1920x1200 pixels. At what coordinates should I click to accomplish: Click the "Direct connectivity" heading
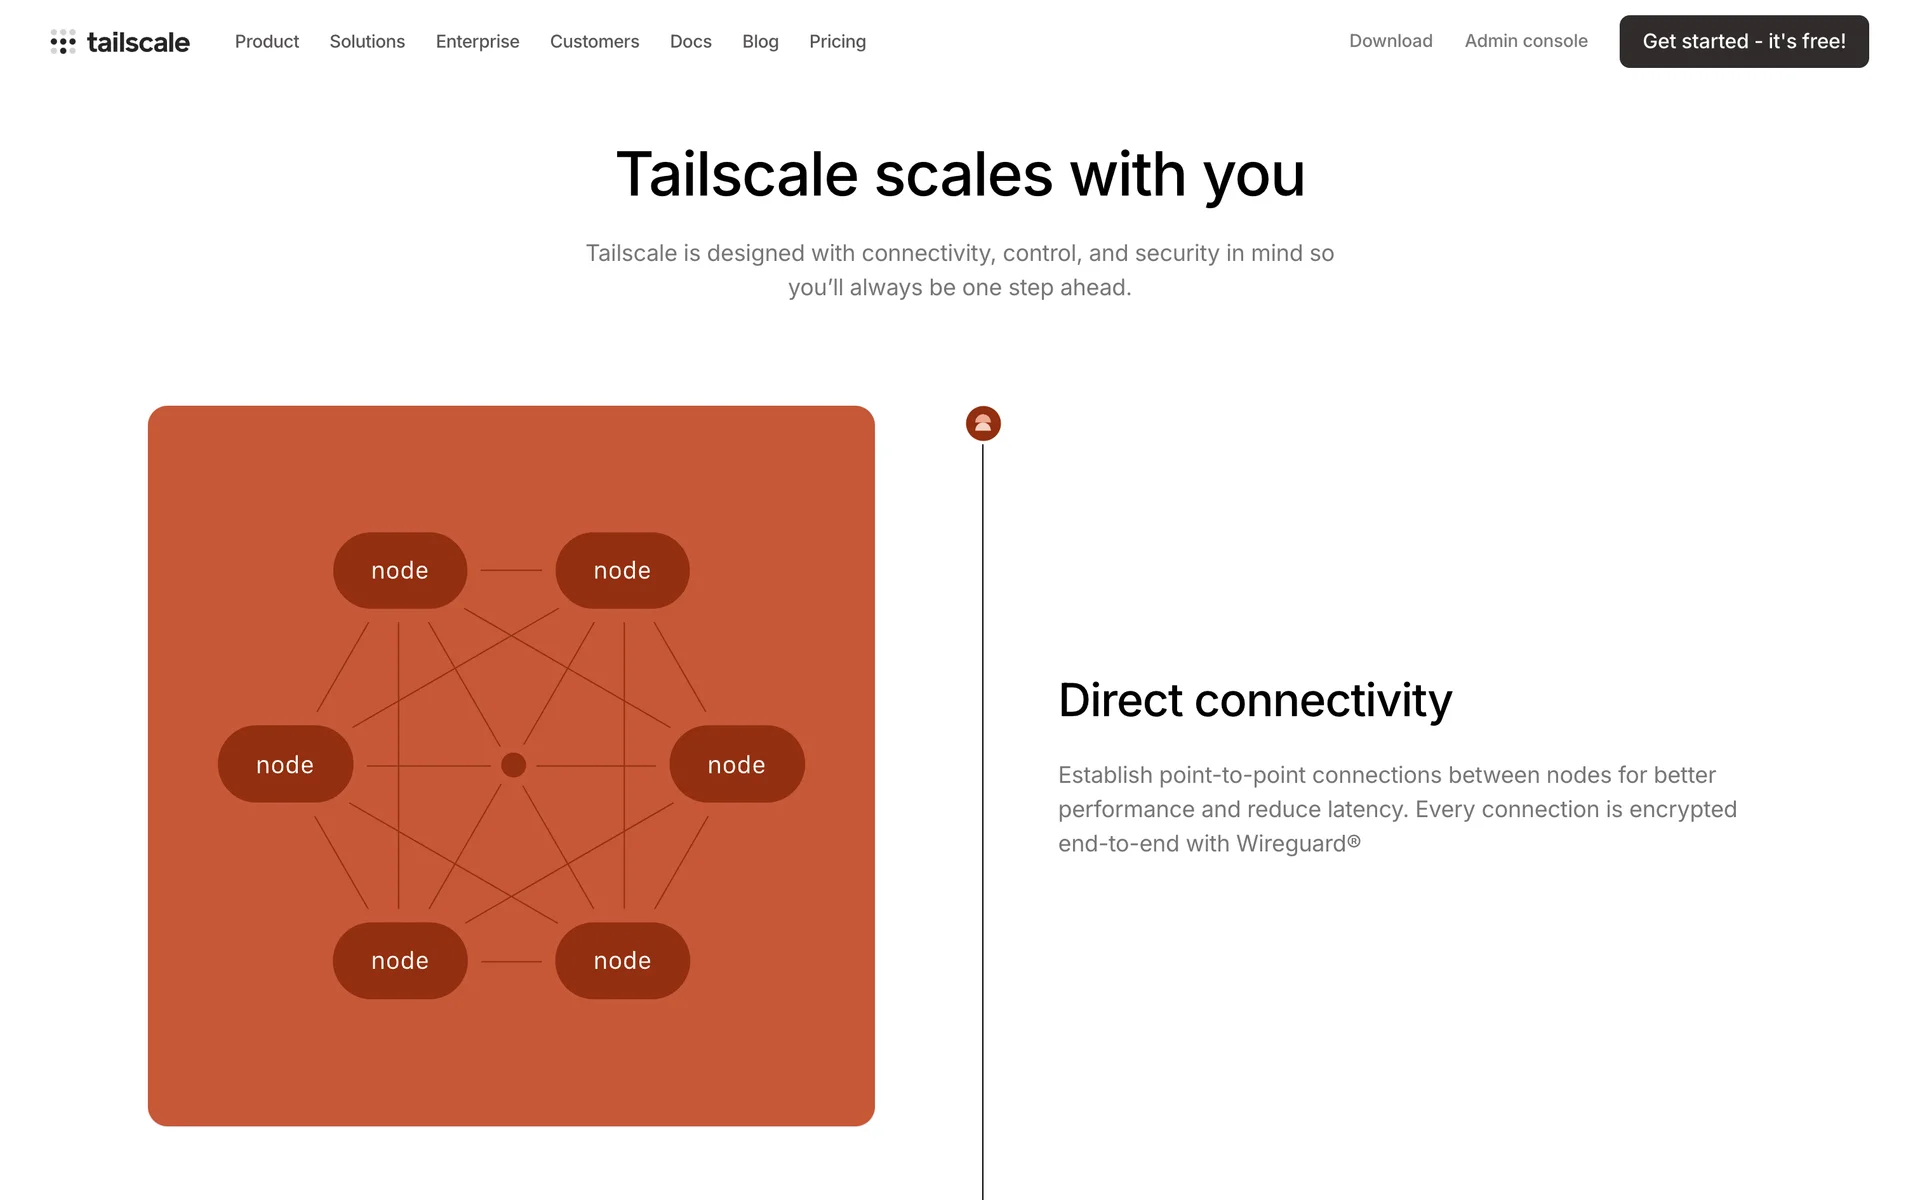click(1255, 700)
